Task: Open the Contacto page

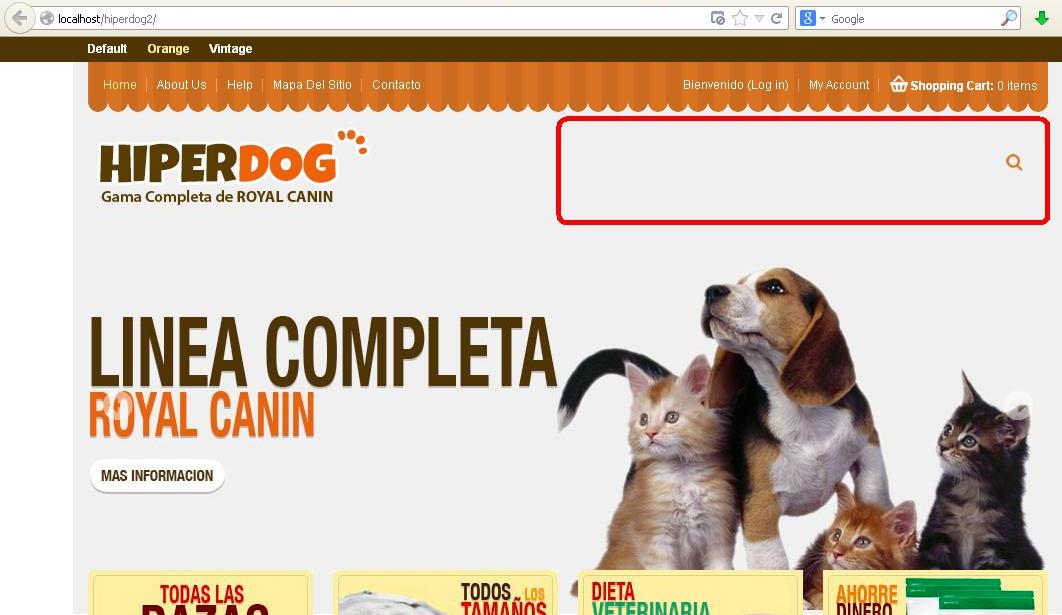Action: pos(396,85)
